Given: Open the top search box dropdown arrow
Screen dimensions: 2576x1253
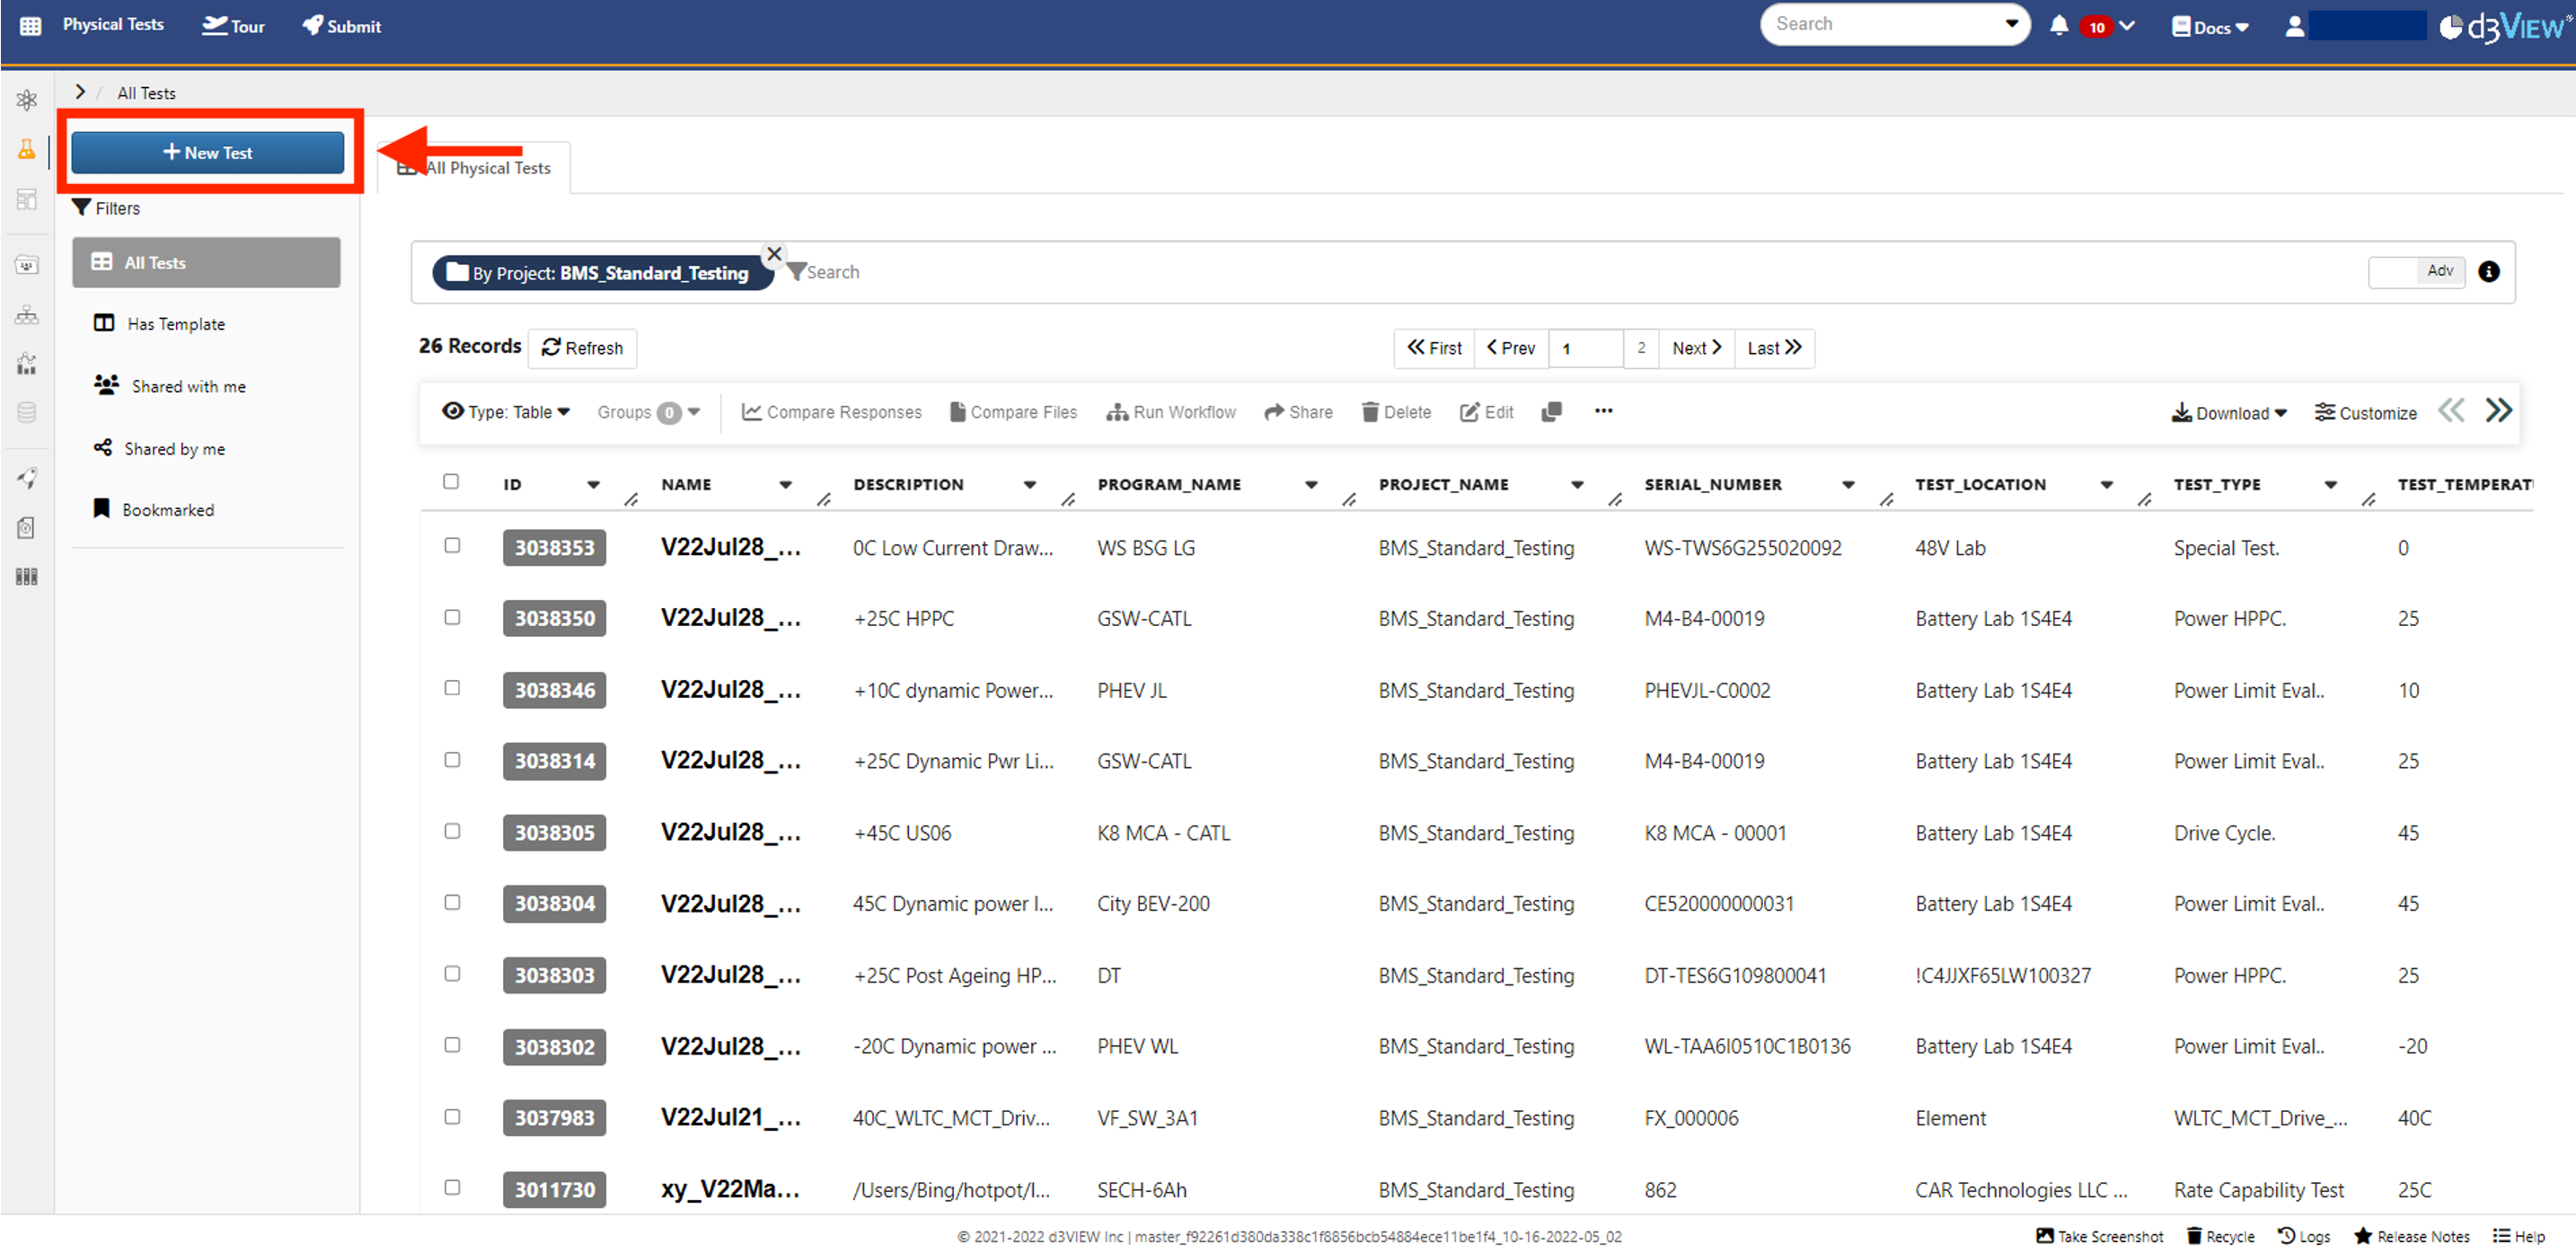Looking at the screenshot, I should coord(2011,24).
